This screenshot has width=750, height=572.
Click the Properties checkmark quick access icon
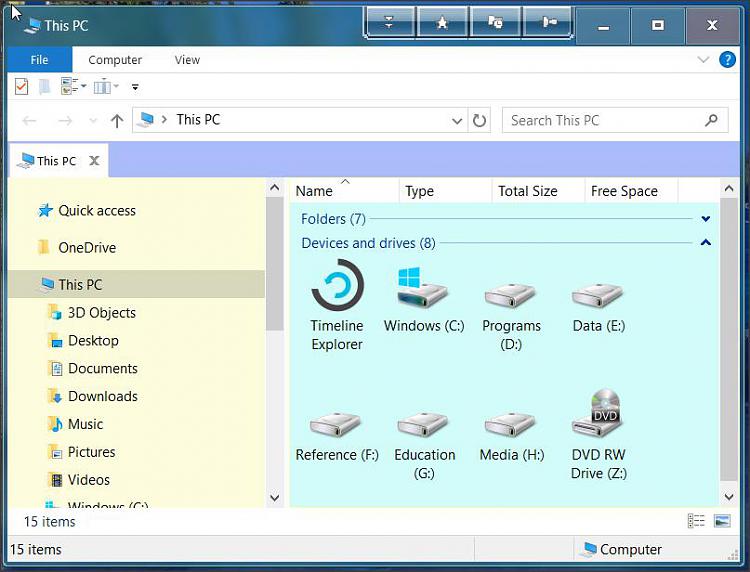22,87
